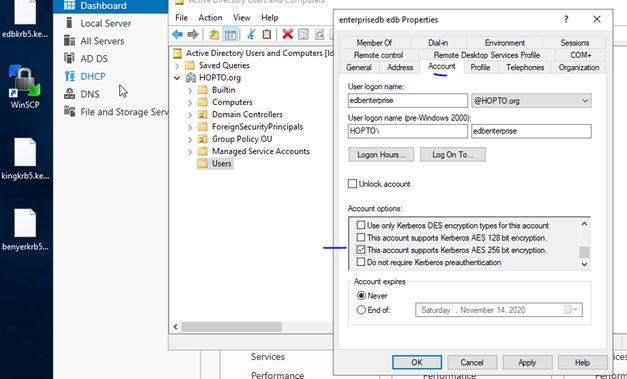The width and height of the screenshot is (627, 379).
Task: Check Kerberos AES 128 bit encryption option
Action: pos(361,237)
